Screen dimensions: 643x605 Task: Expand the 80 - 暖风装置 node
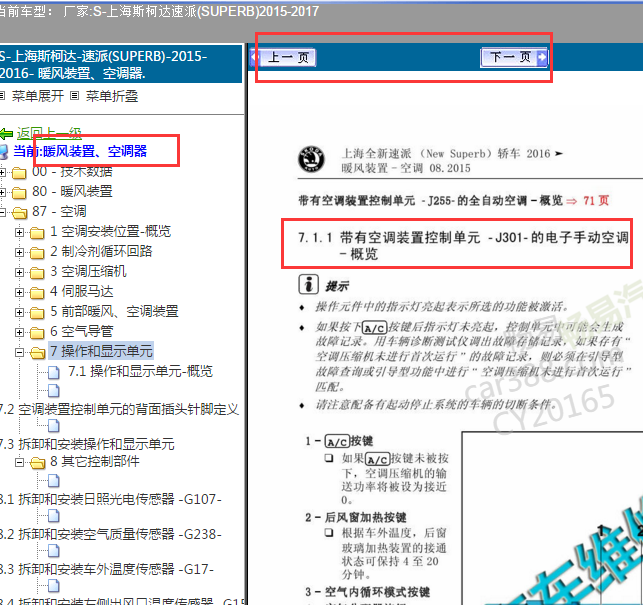point(2,192)
